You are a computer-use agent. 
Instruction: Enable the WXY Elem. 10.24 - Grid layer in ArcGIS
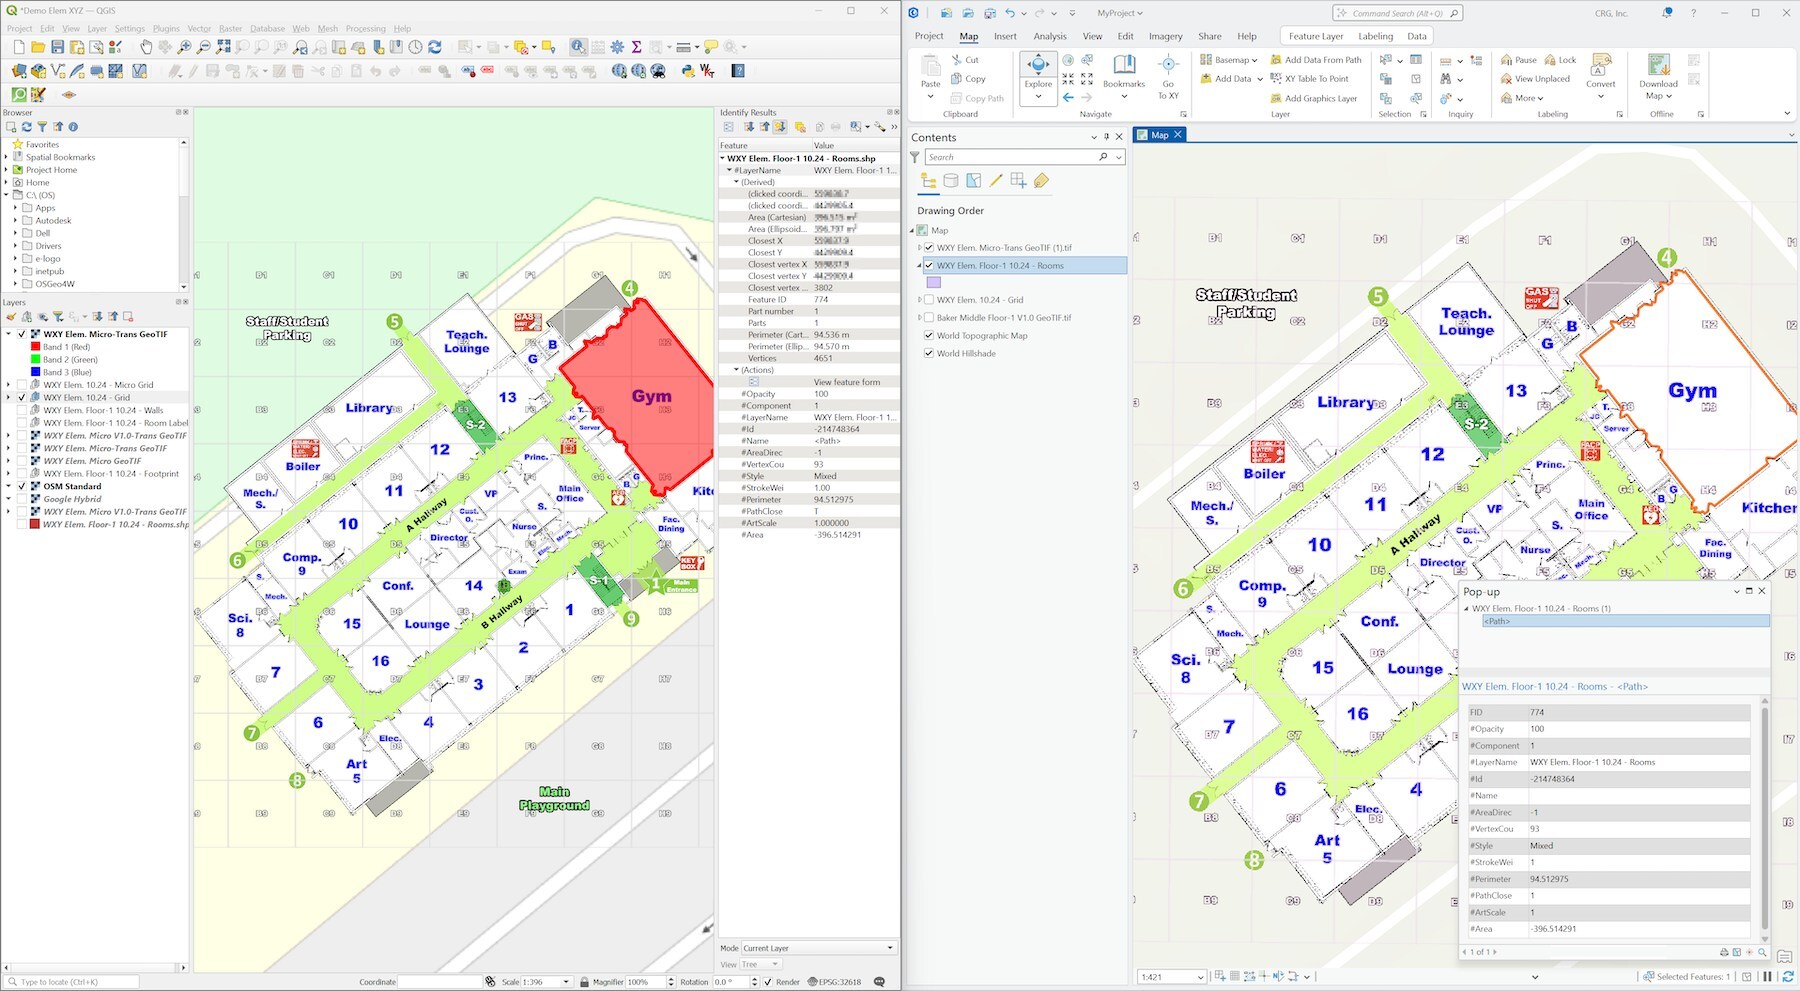pyautogui.click(x=929, y=300)
